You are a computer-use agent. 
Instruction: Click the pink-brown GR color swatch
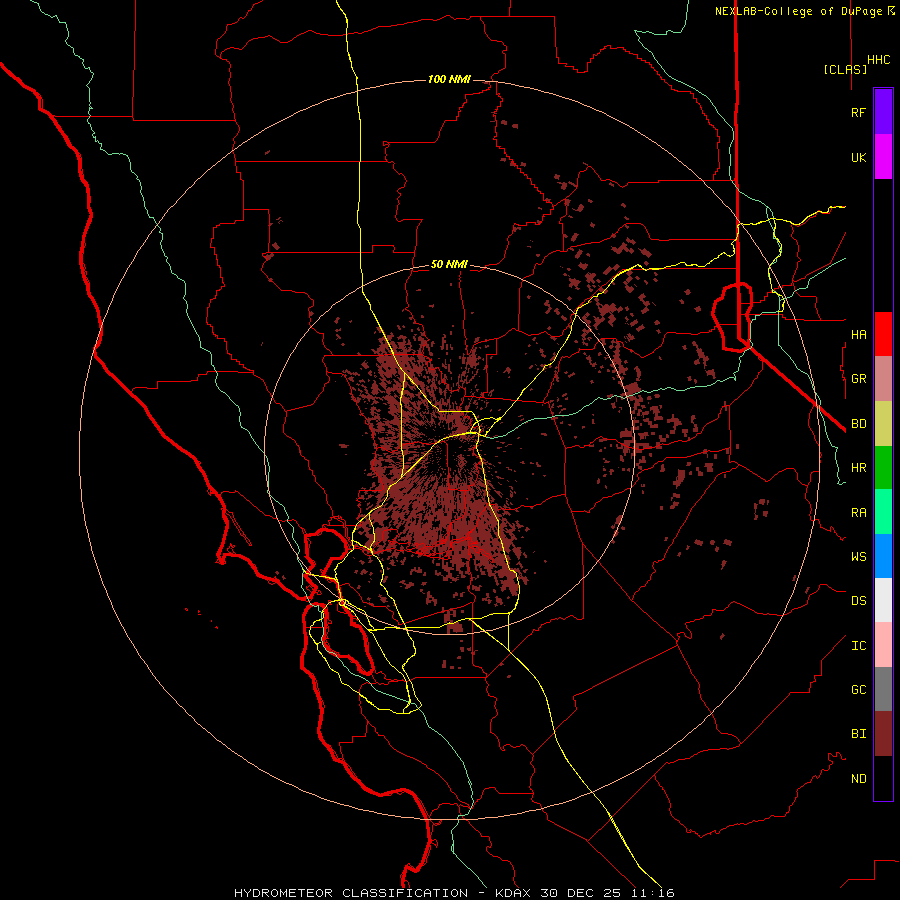tap(883, 379)
